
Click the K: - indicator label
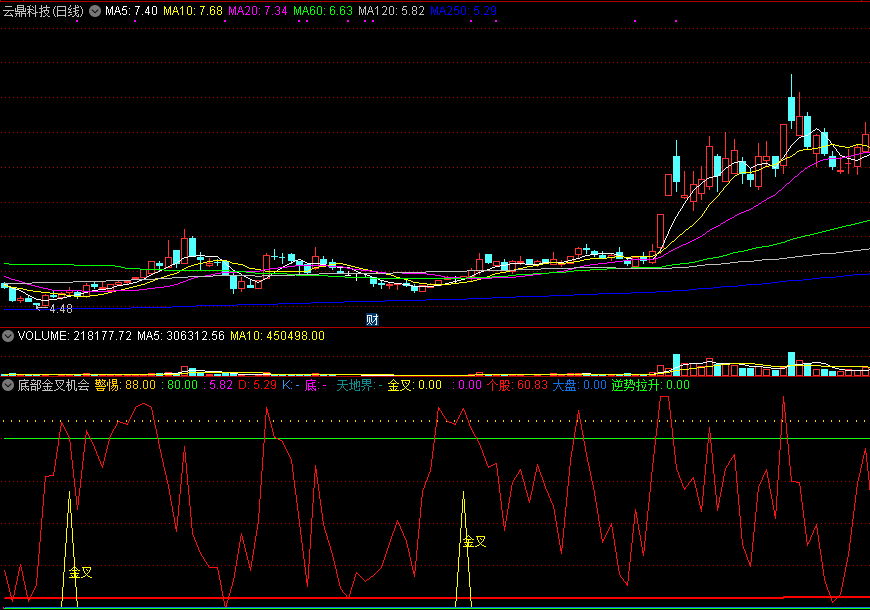click(x=291, y=385)
